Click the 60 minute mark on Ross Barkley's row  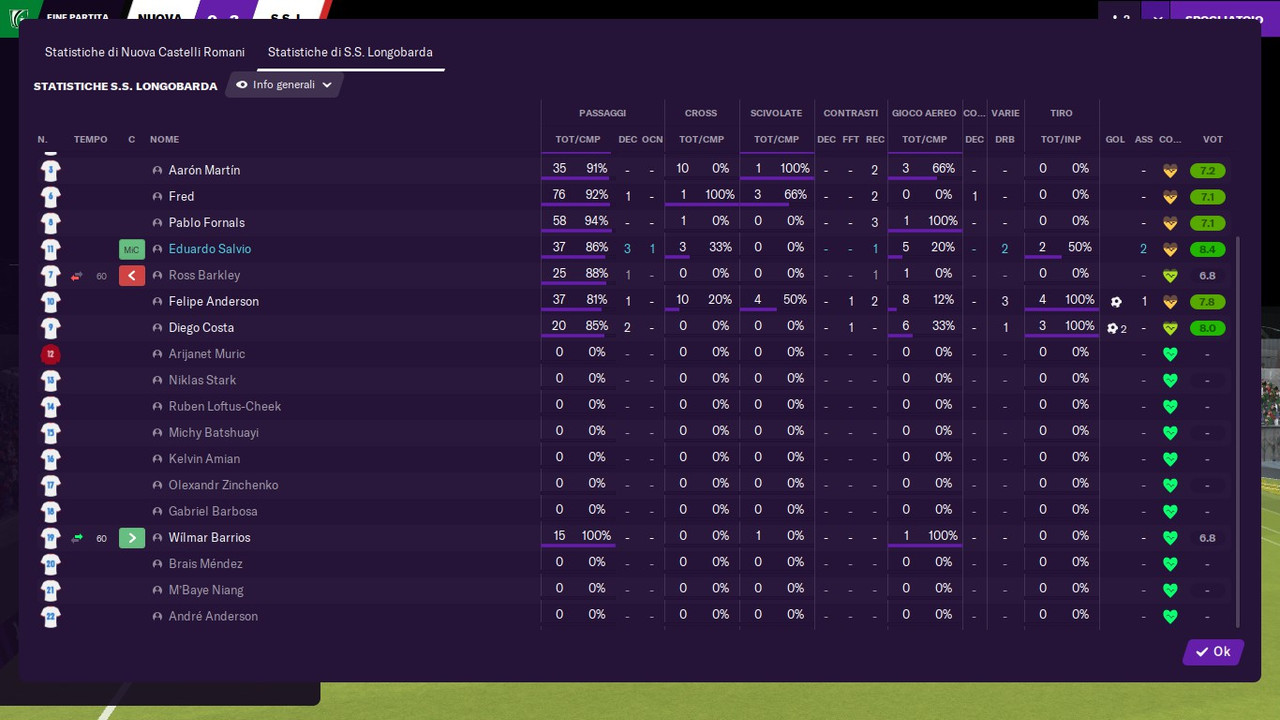(101, 276)
